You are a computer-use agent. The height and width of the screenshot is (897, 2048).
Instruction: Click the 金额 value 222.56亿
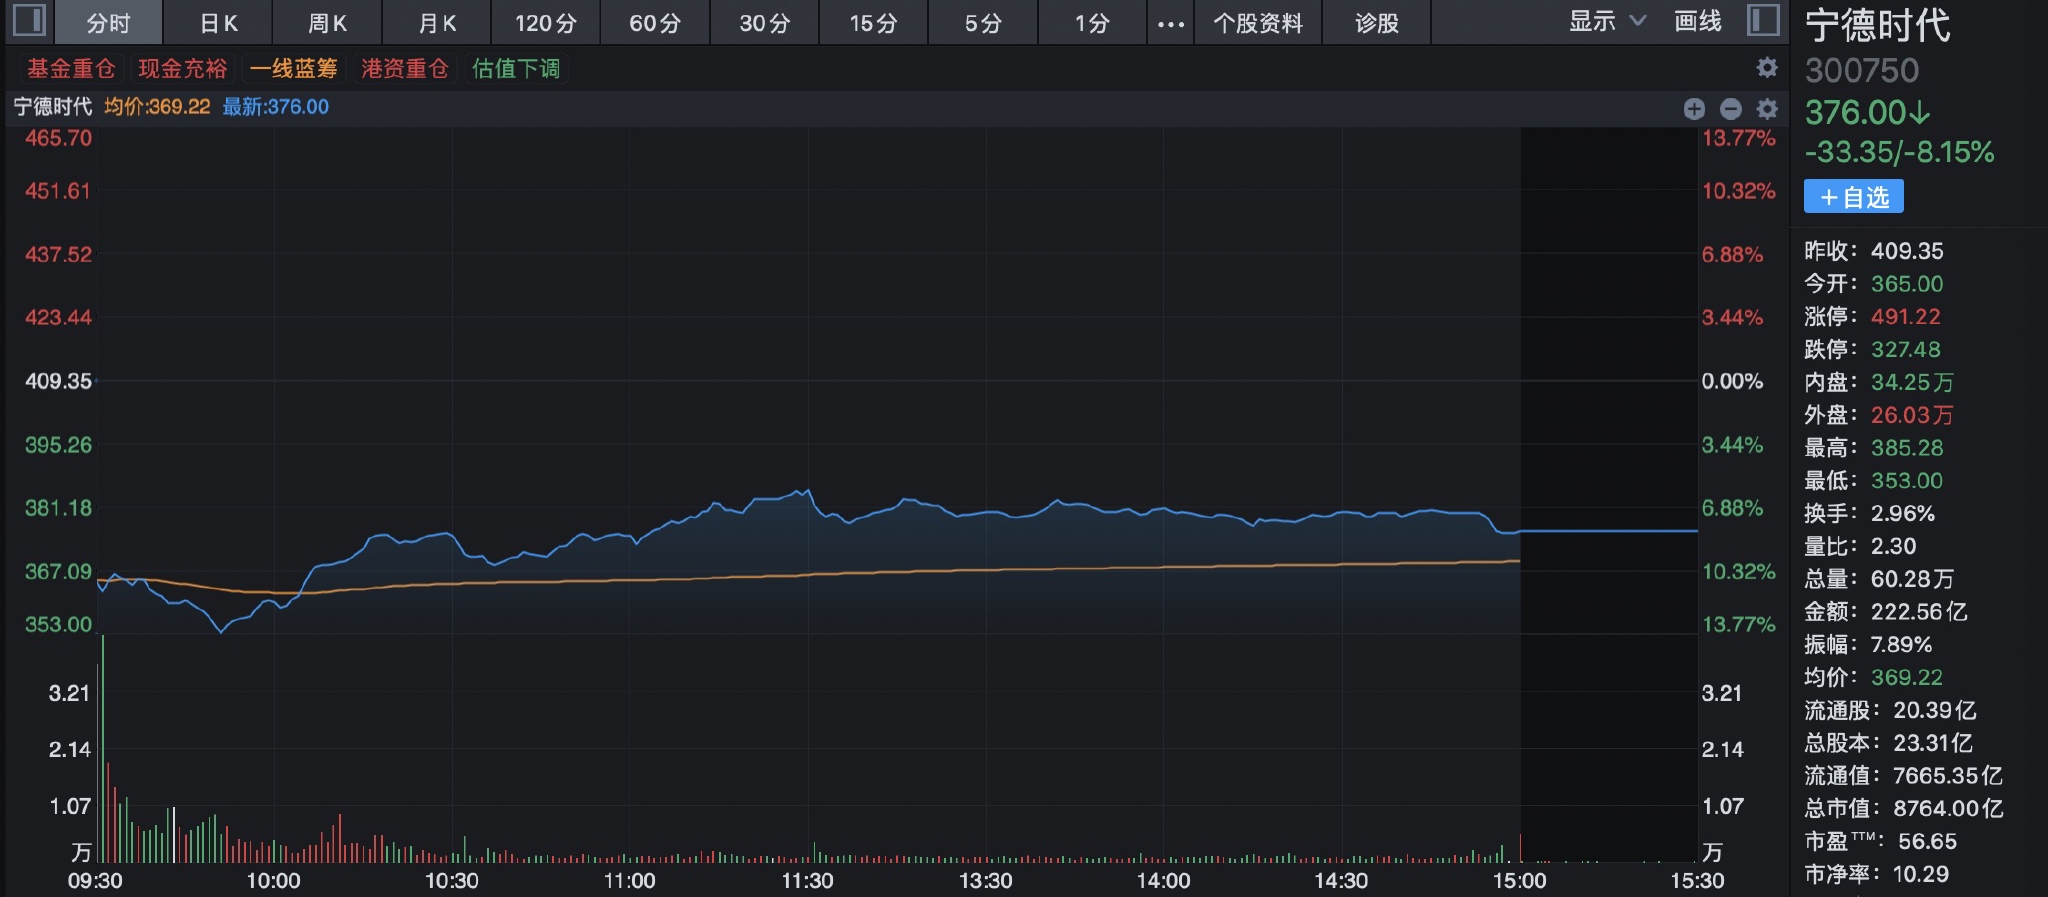[1919, 612]
